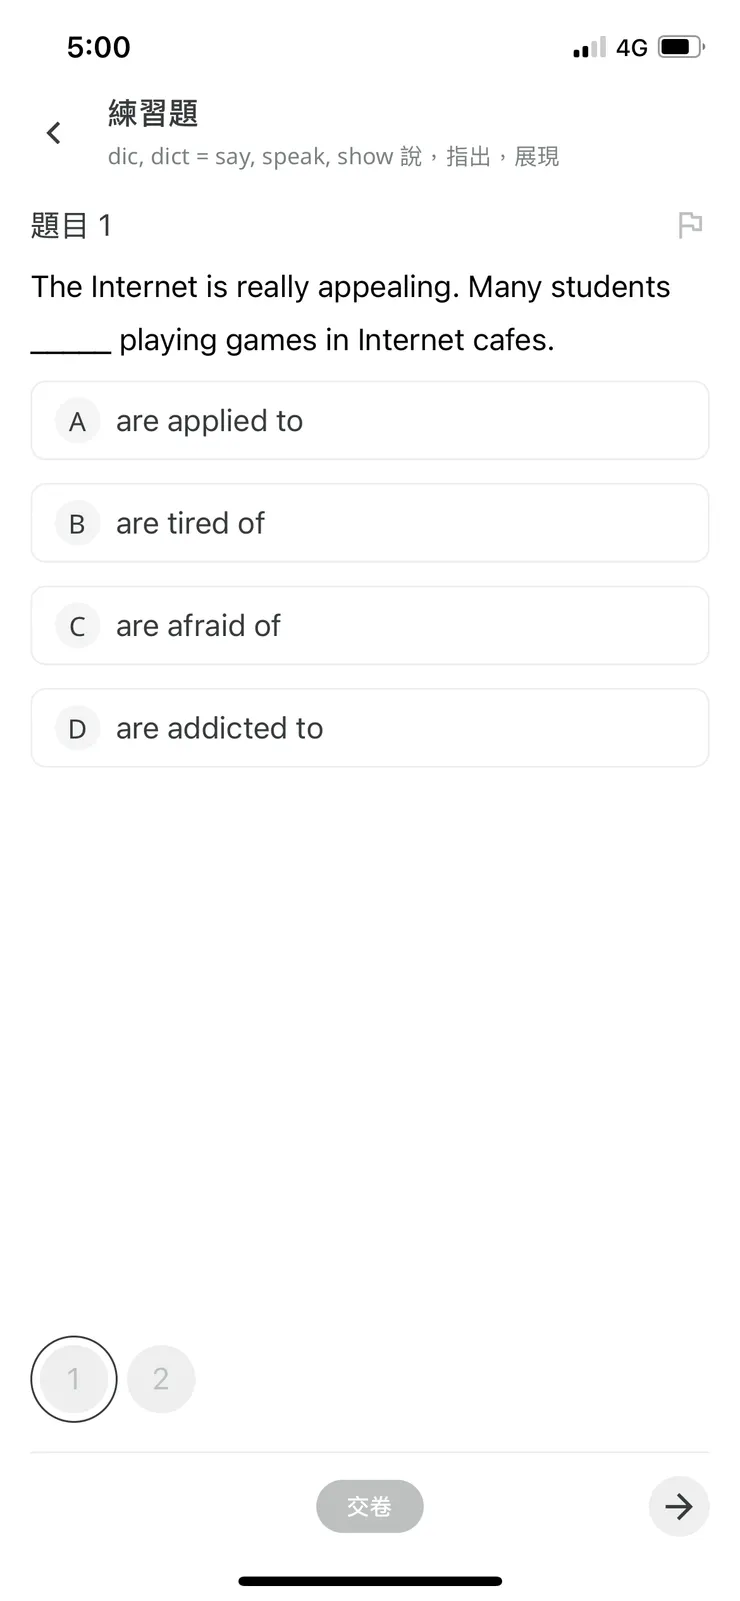Tap the 練習題 page title

pos(153,114)
